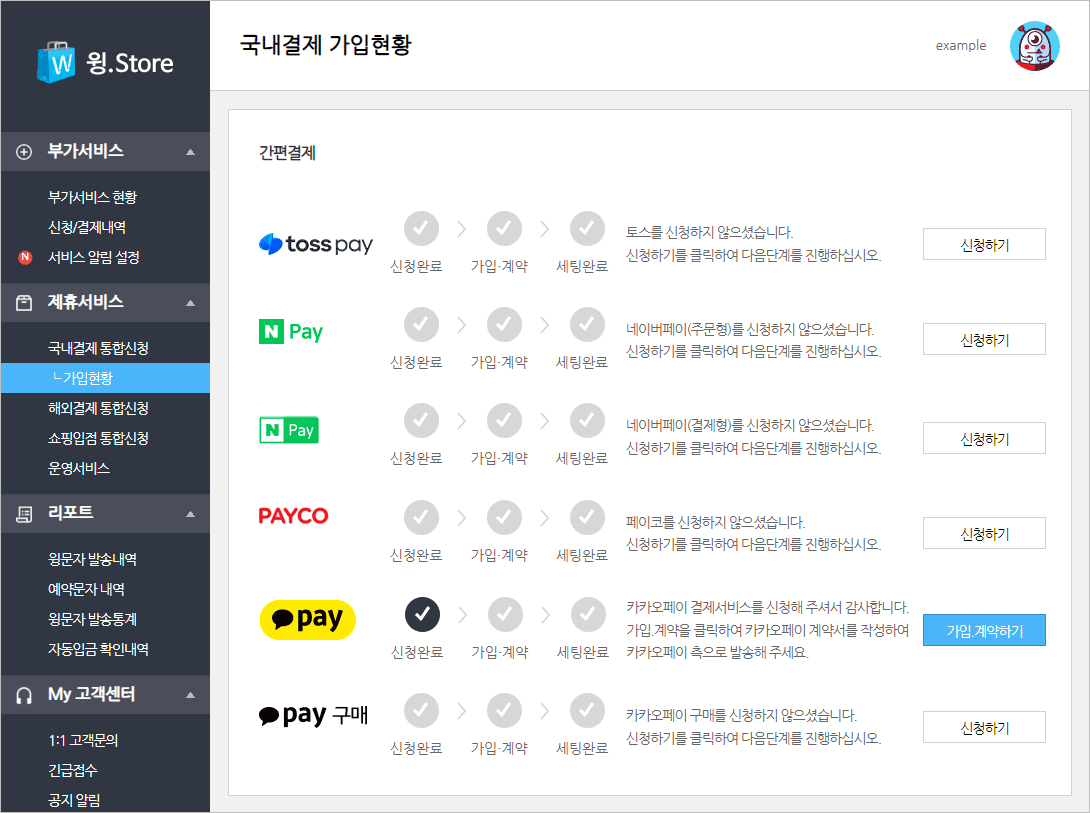The image size is (1090, 813).
Task: Open 공지 알림 menu item
Action: tap(74, 800)
